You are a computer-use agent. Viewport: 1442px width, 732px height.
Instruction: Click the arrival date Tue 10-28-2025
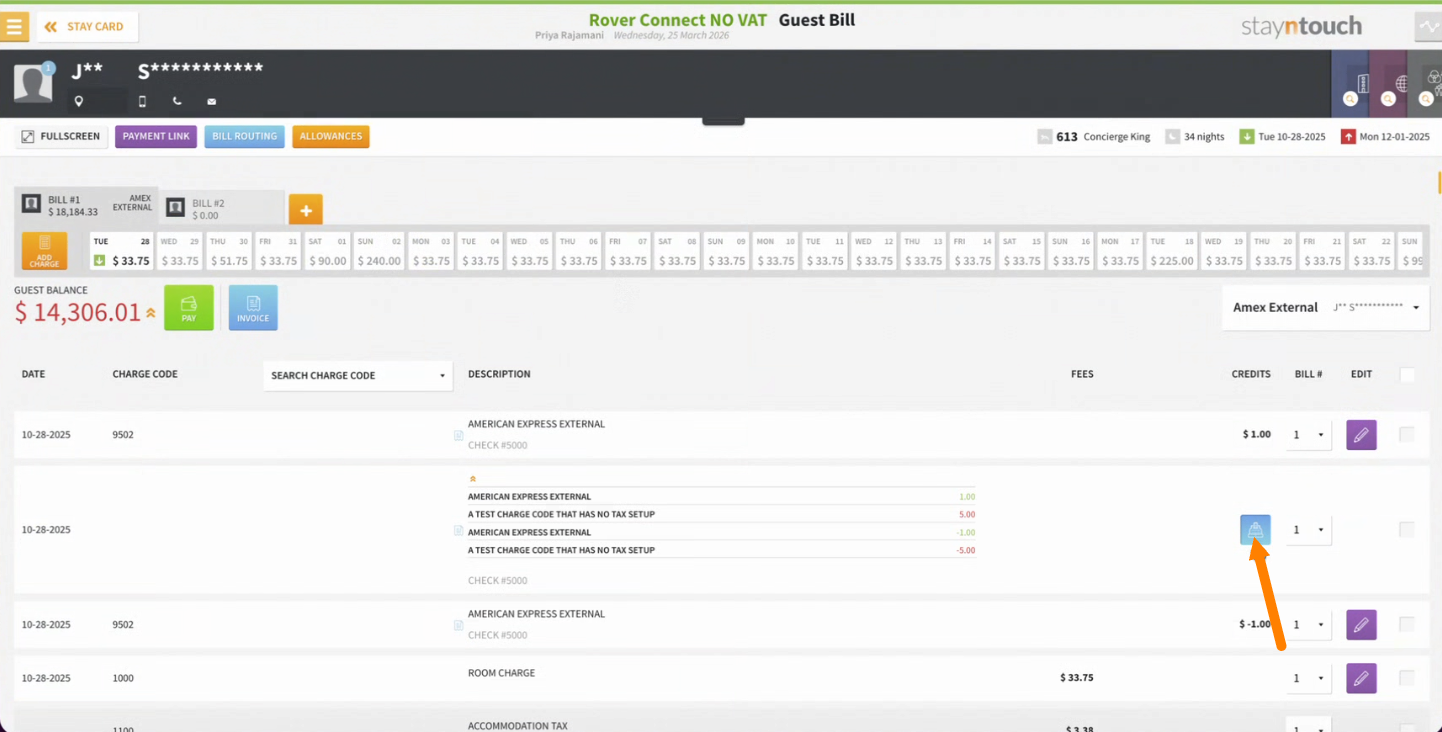pos(1292,137)
